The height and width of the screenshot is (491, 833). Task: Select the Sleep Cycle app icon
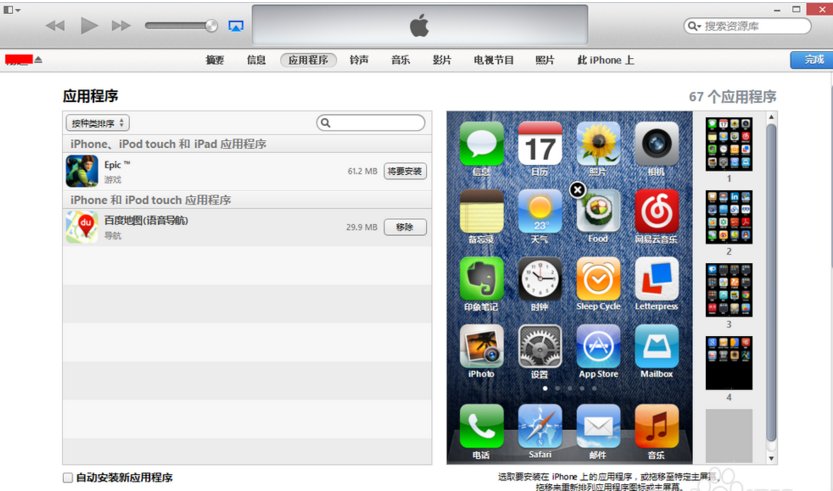[x=598, y=278]
